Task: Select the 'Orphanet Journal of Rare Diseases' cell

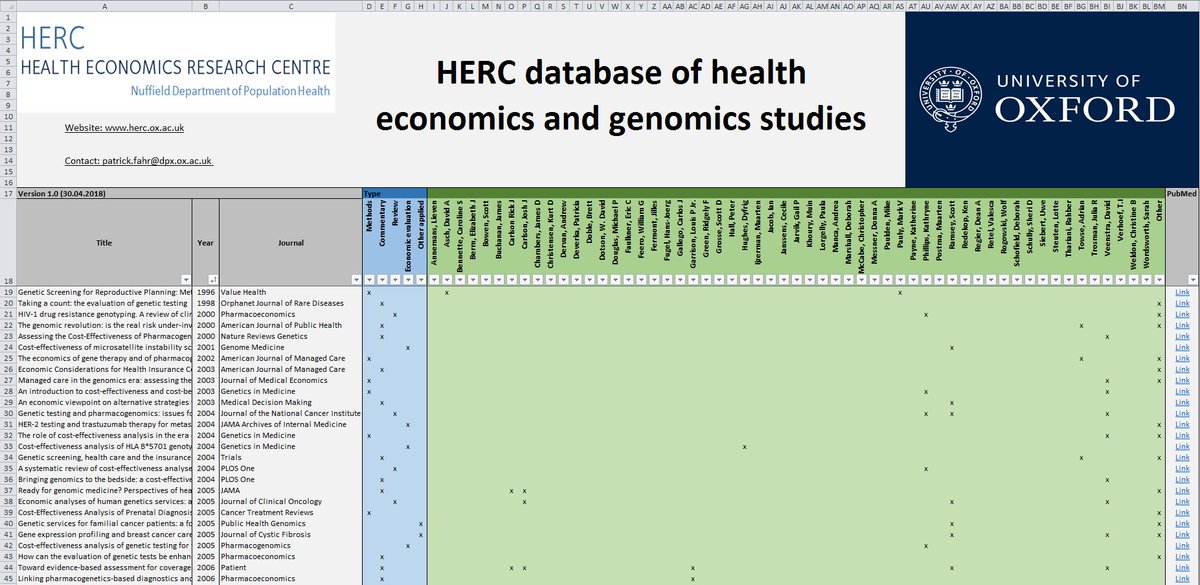Action: [290, 303]
